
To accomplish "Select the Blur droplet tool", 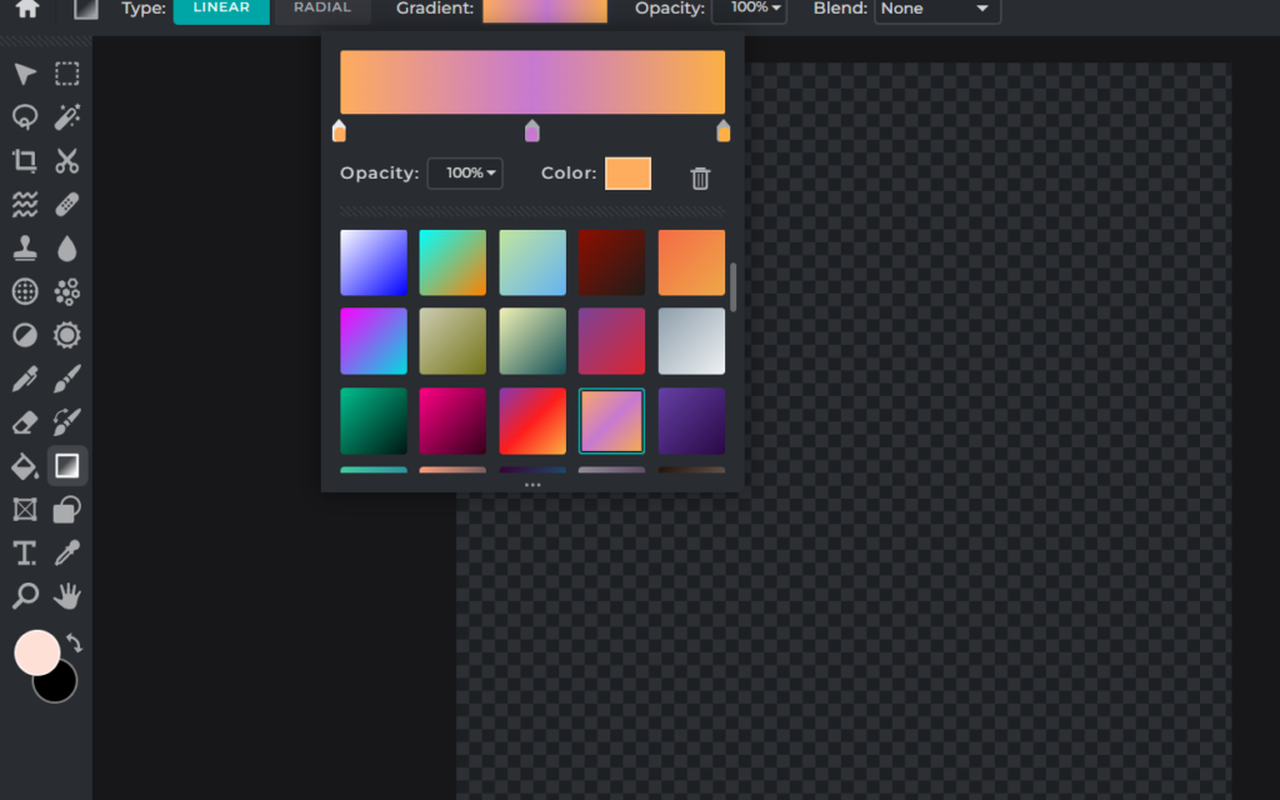I will tap(67, 248).
